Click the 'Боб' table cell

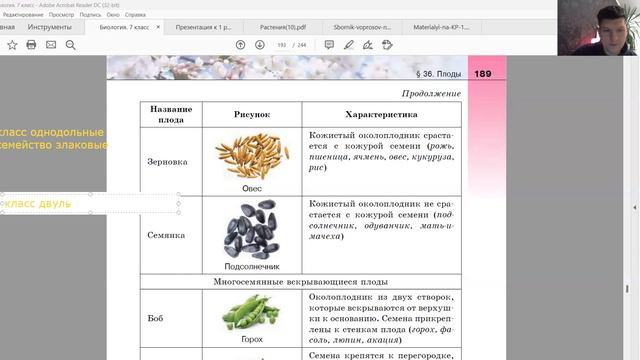[171, 318]
